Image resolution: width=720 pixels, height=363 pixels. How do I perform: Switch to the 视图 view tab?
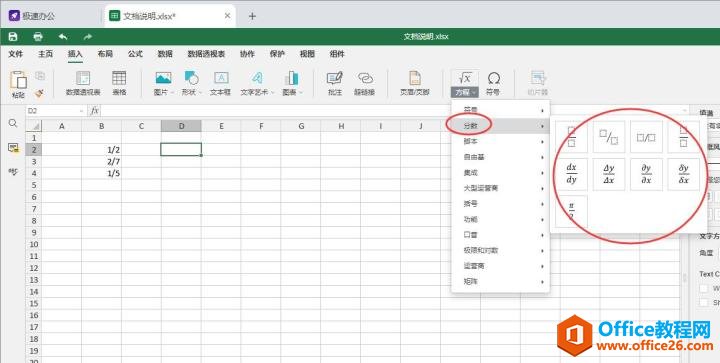[308, 54]
